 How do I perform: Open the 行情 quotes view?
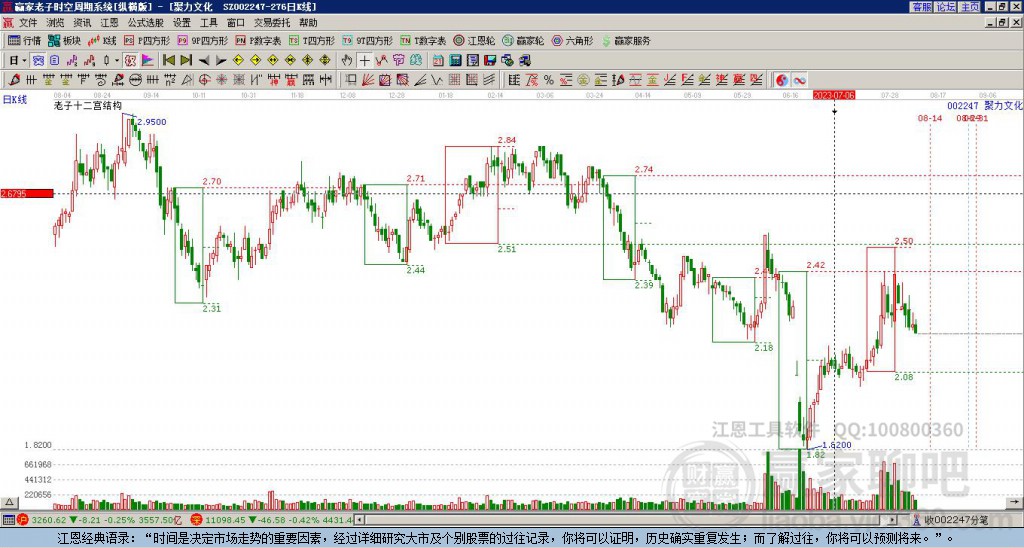pos(24,40)
